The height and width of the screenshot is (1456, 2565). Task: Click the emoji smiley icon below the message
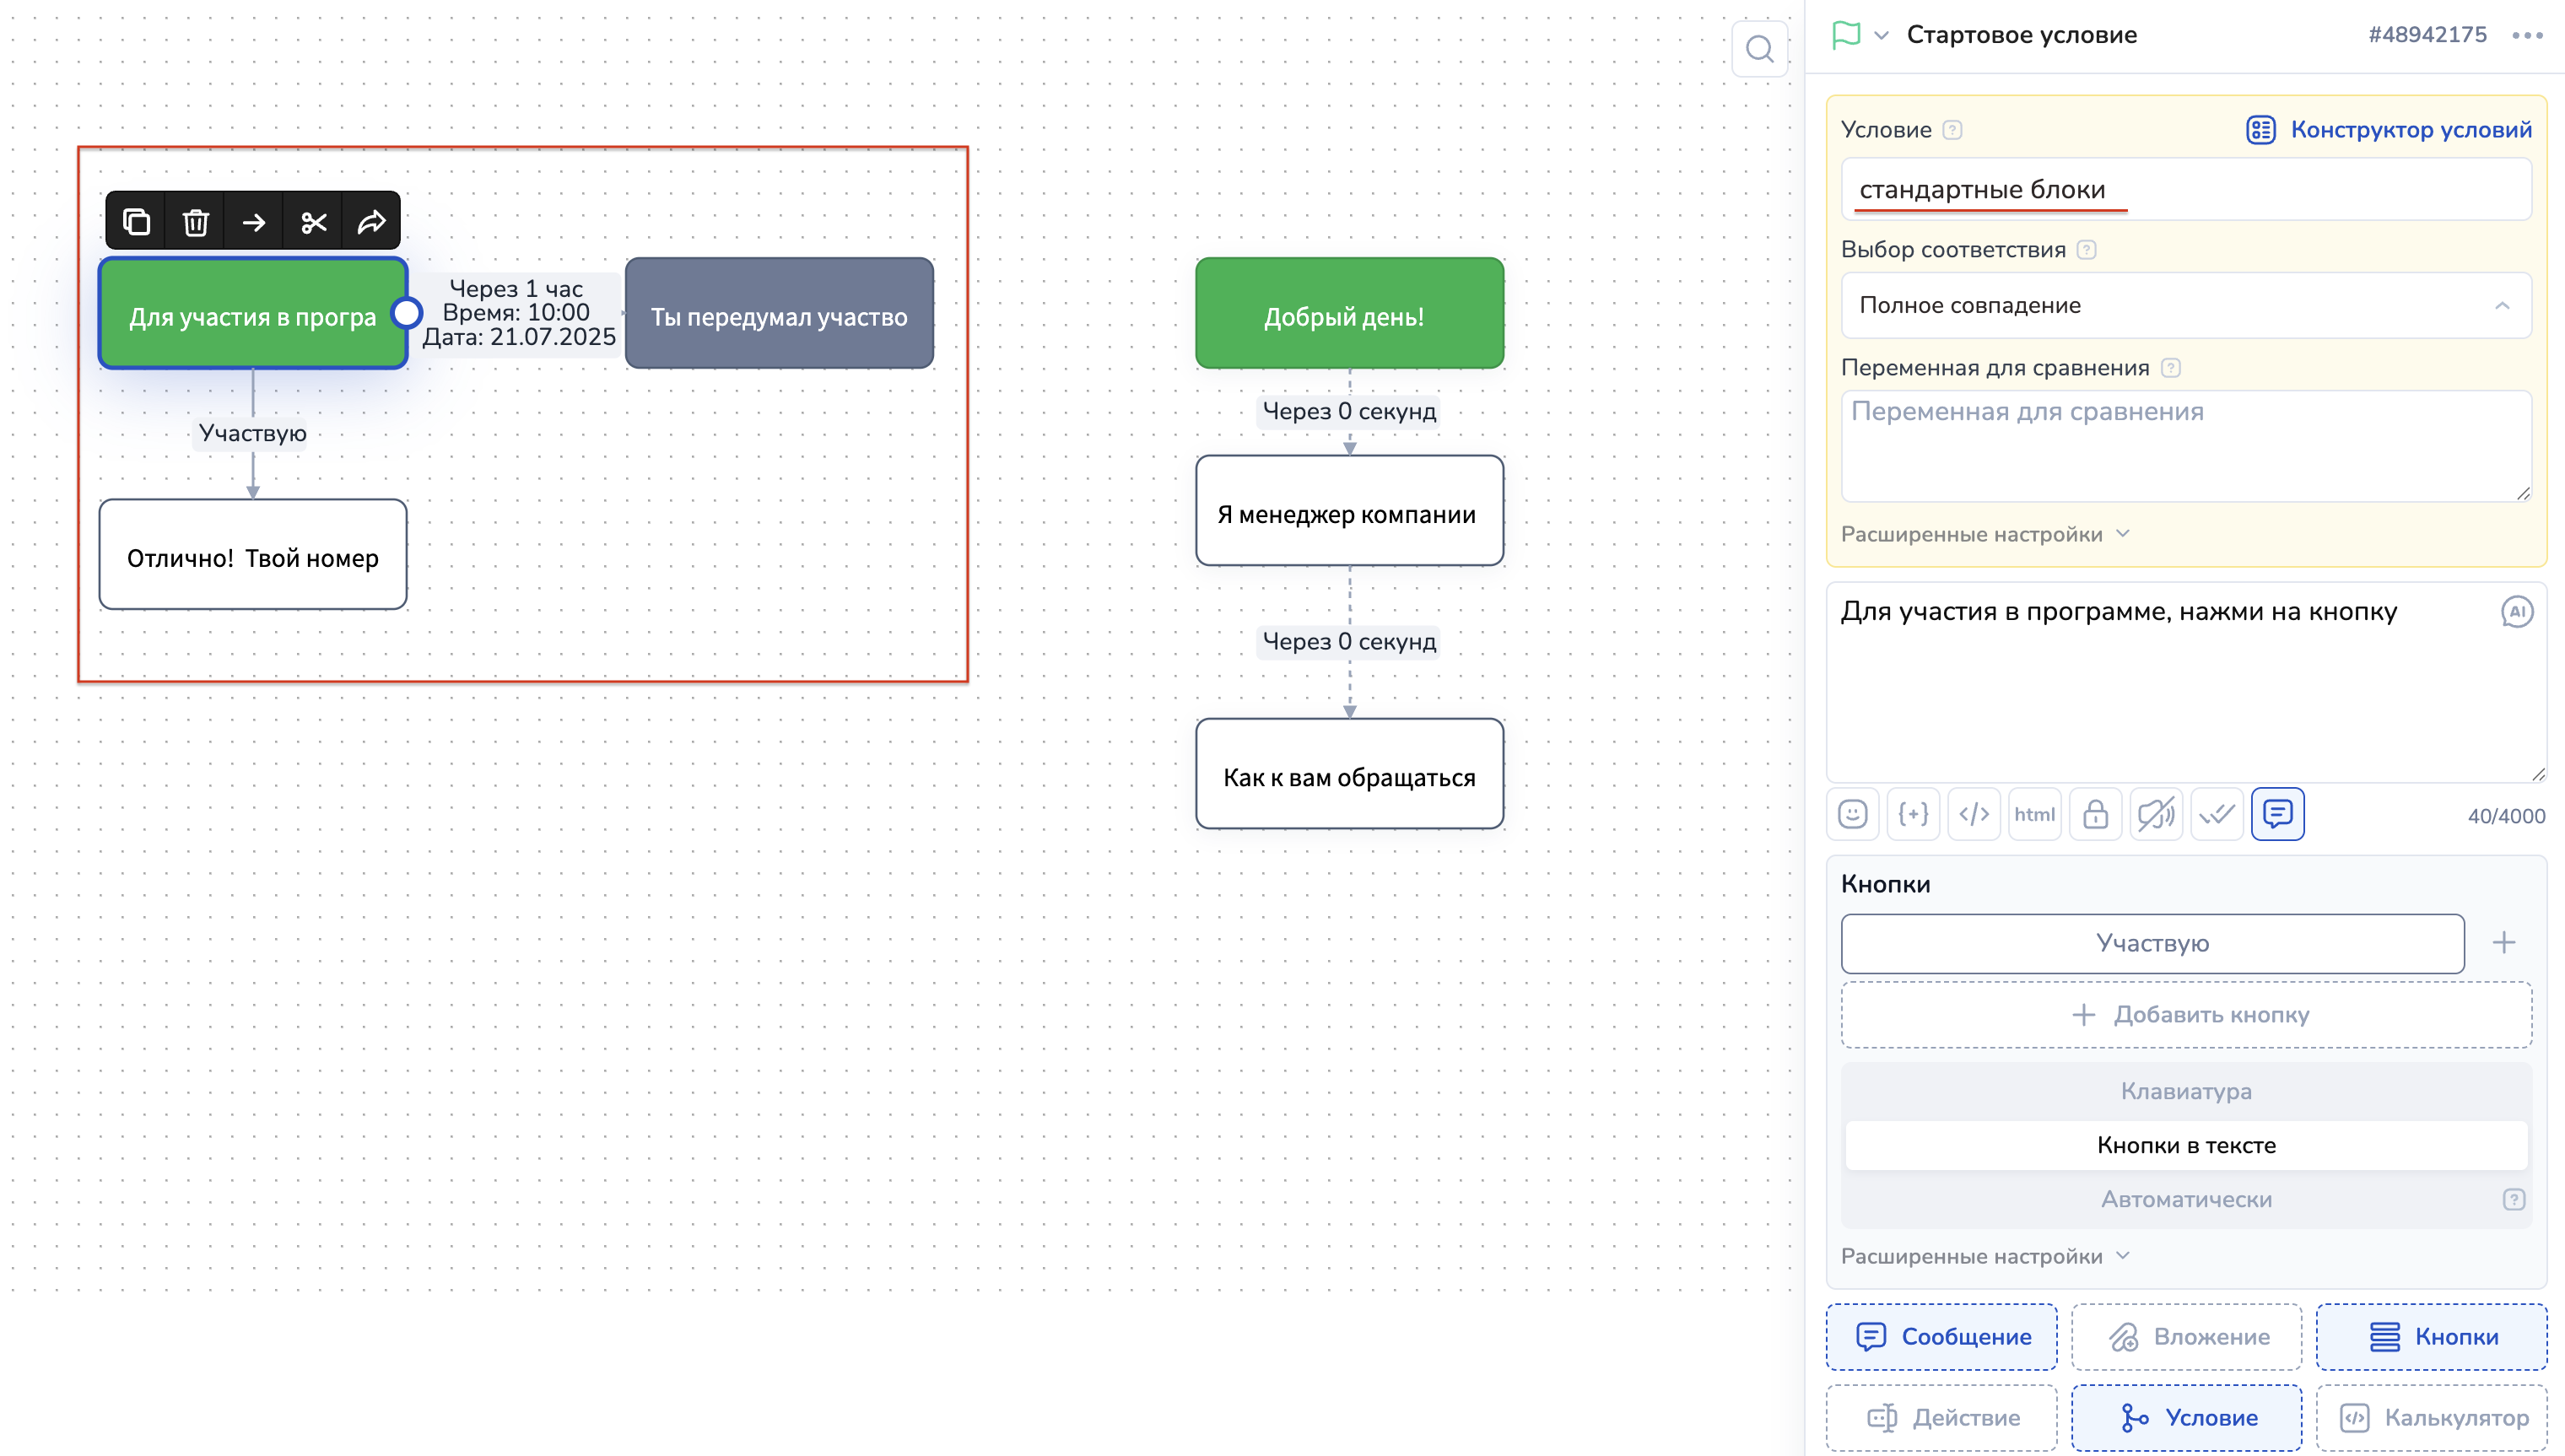[x=1852, y=814]
